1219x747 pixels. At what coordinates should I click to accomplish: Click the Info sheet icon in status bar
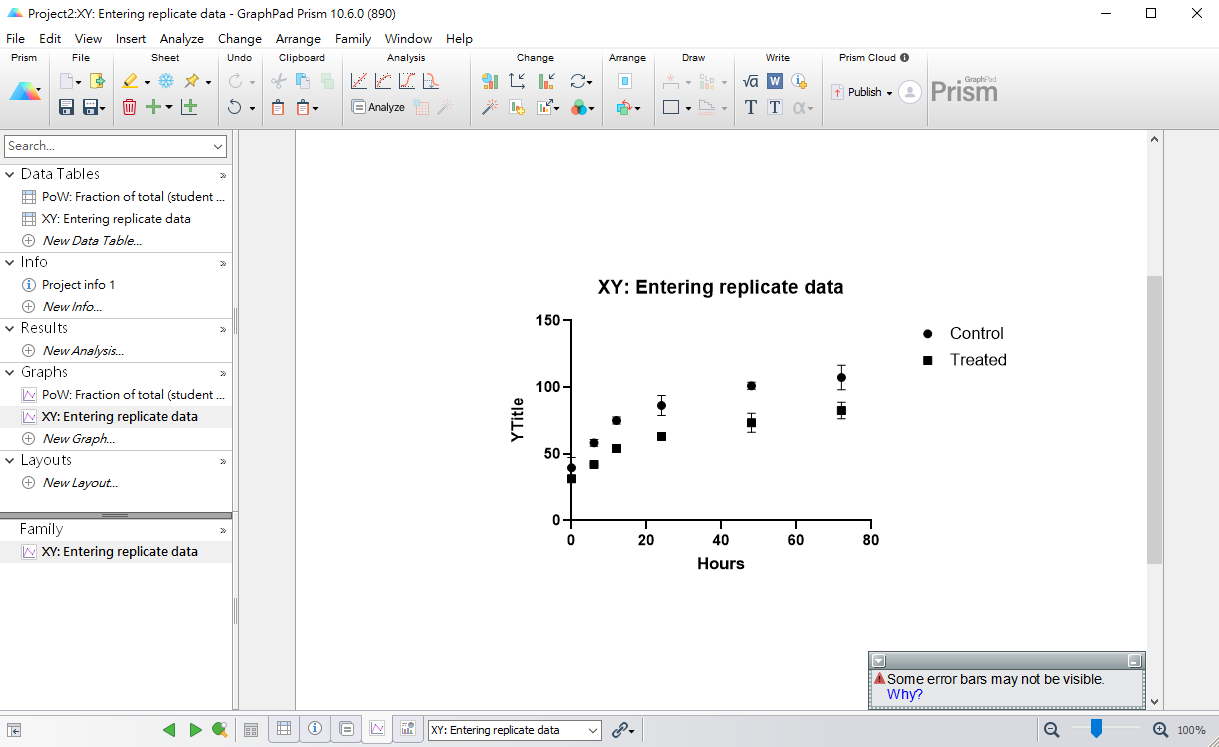tap(315, 729)
